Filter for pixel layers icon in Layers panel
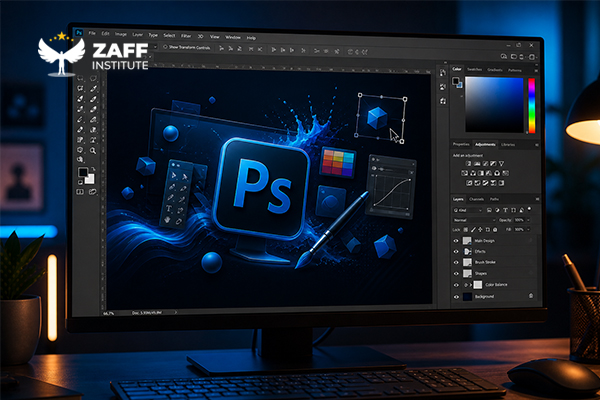 click(x=489, y=210)
